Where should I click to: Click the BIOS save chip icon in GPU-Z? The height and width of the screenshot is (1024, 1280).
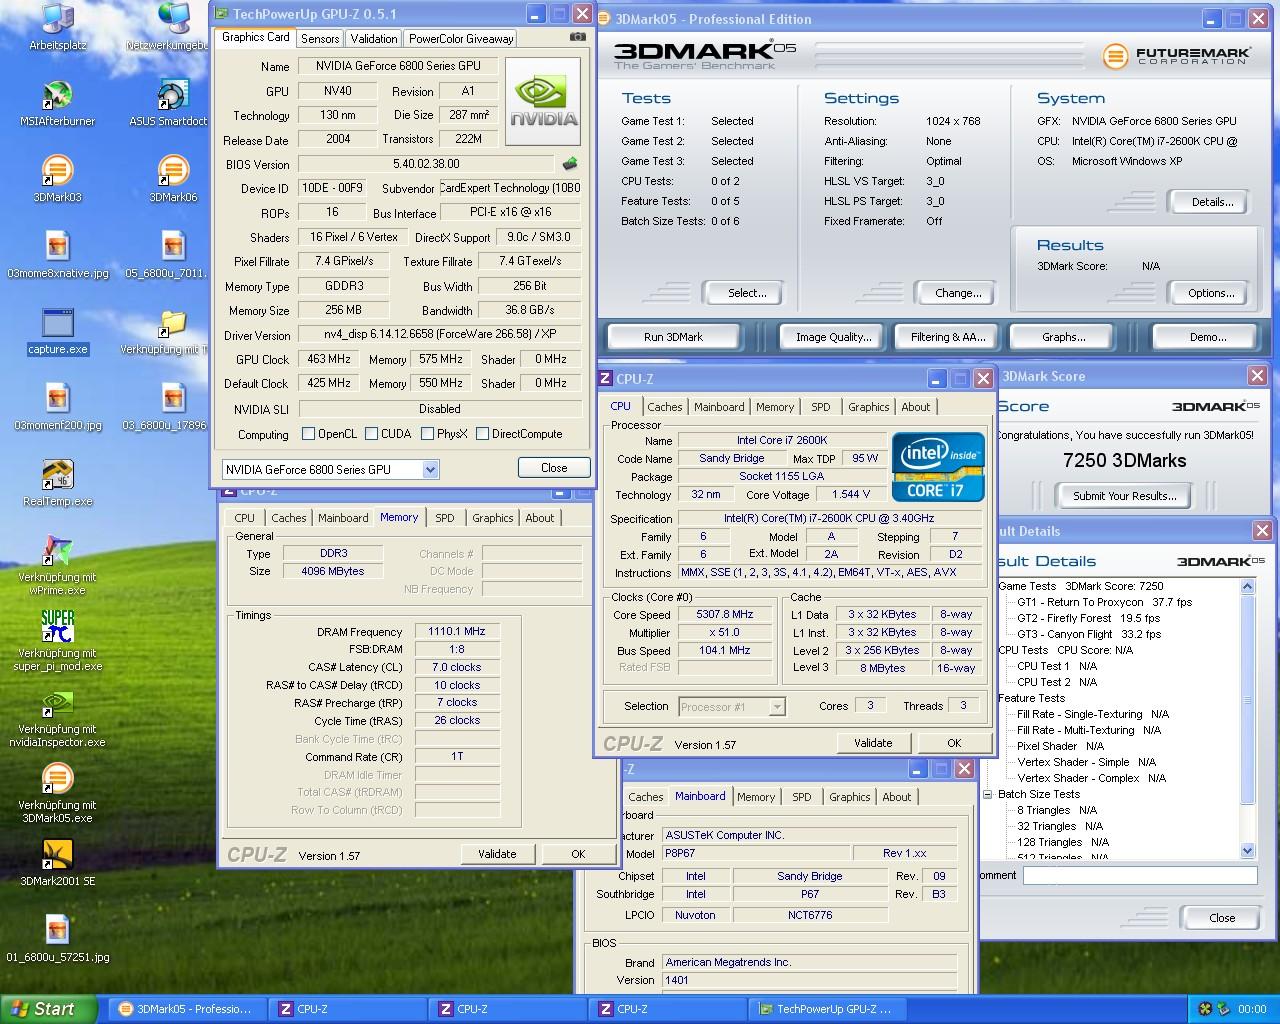pyautogui.click(x=570, y=163)
